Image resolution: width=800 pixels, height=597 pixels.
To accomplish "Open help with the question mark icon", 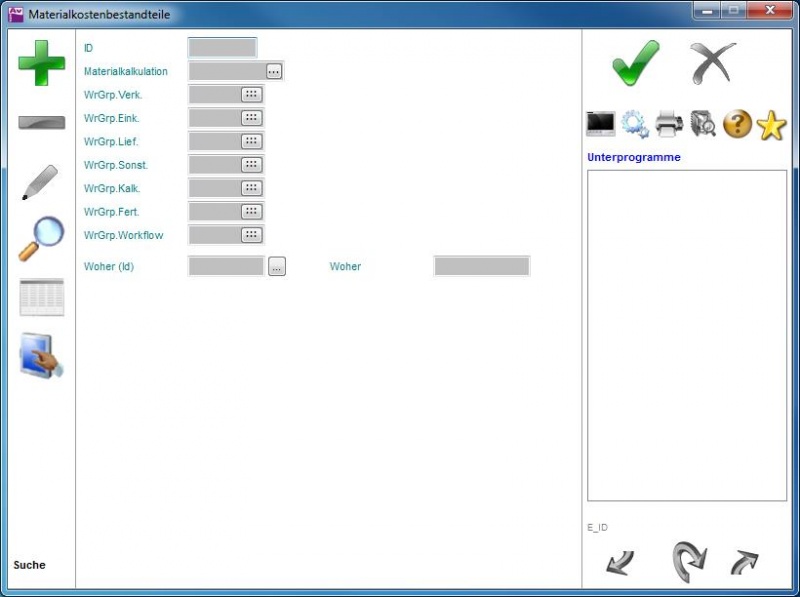I will point(737,124).
